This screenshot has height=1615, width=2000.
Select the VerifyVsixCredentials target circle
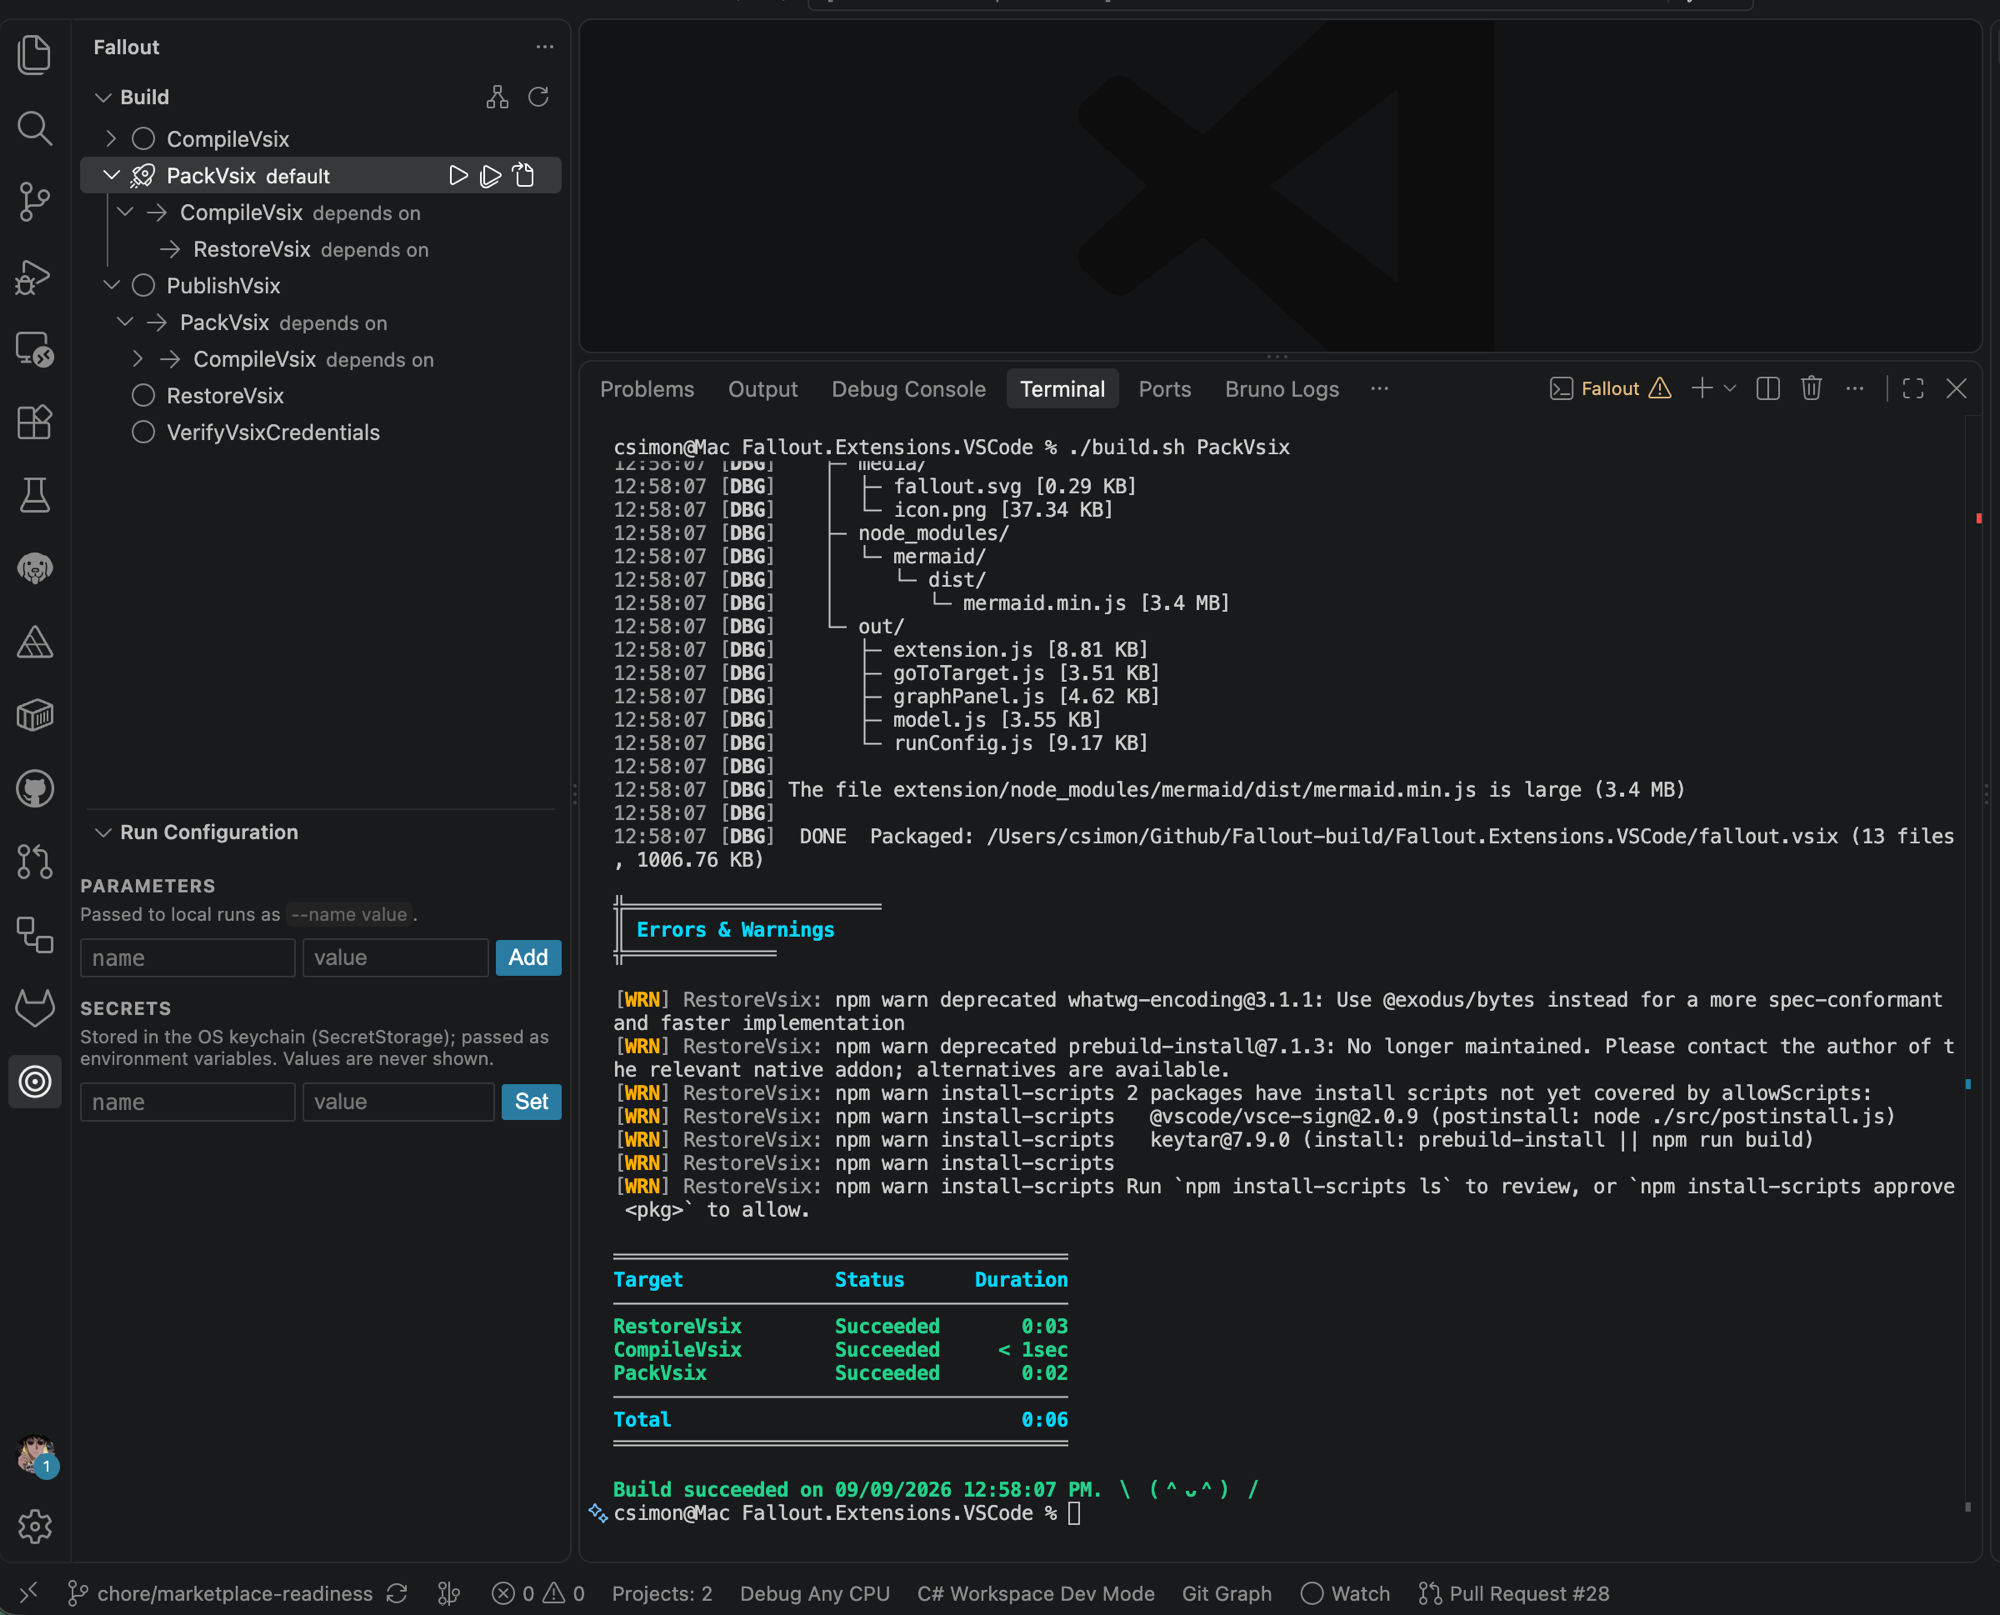(x=143, y=433)
